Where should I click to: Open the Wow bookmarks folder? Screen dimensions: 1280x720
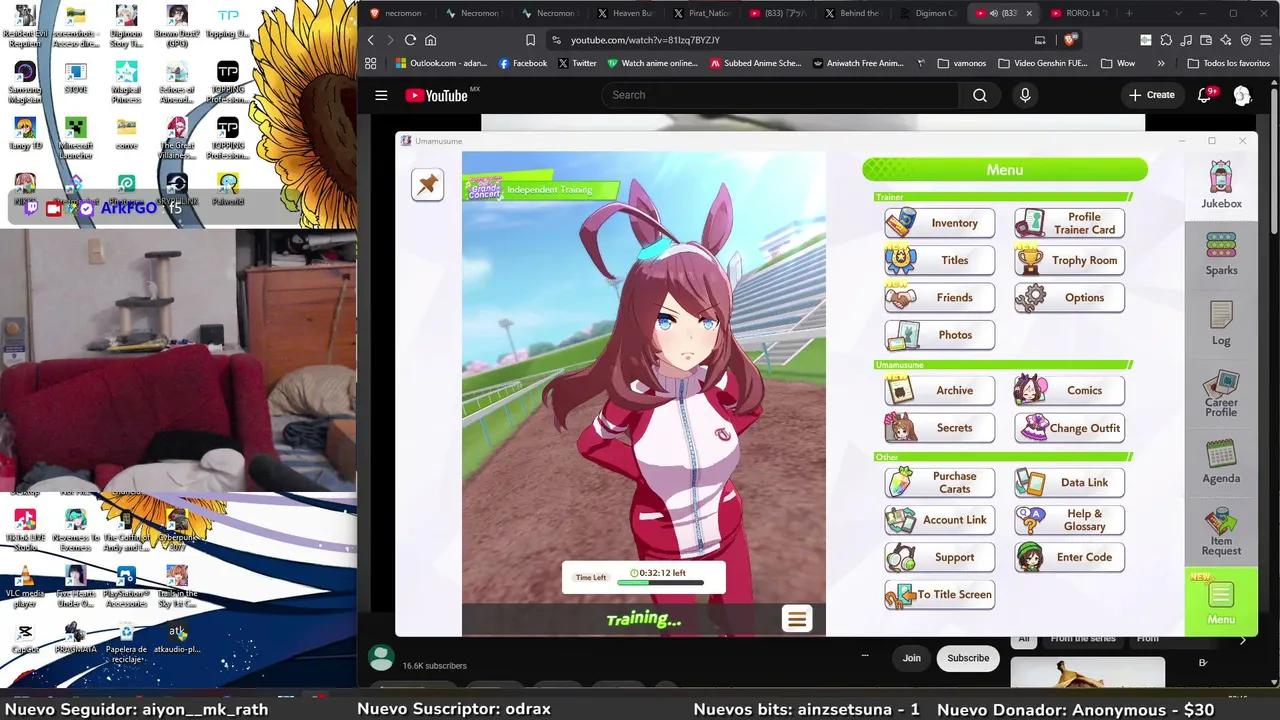1118,63
